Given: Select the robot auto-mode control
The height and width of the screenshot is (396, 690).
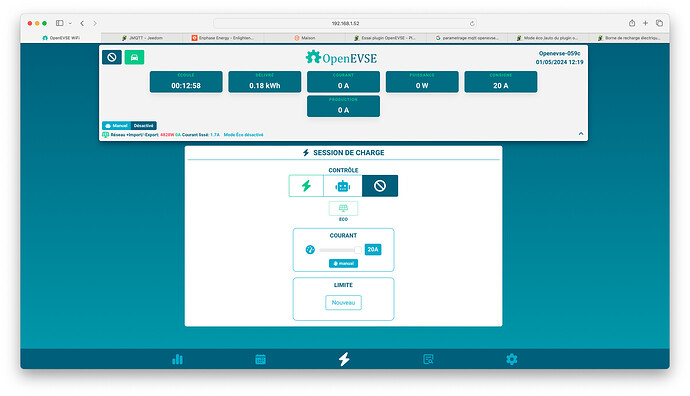Looking at the screenshot, I should point(342,186).
